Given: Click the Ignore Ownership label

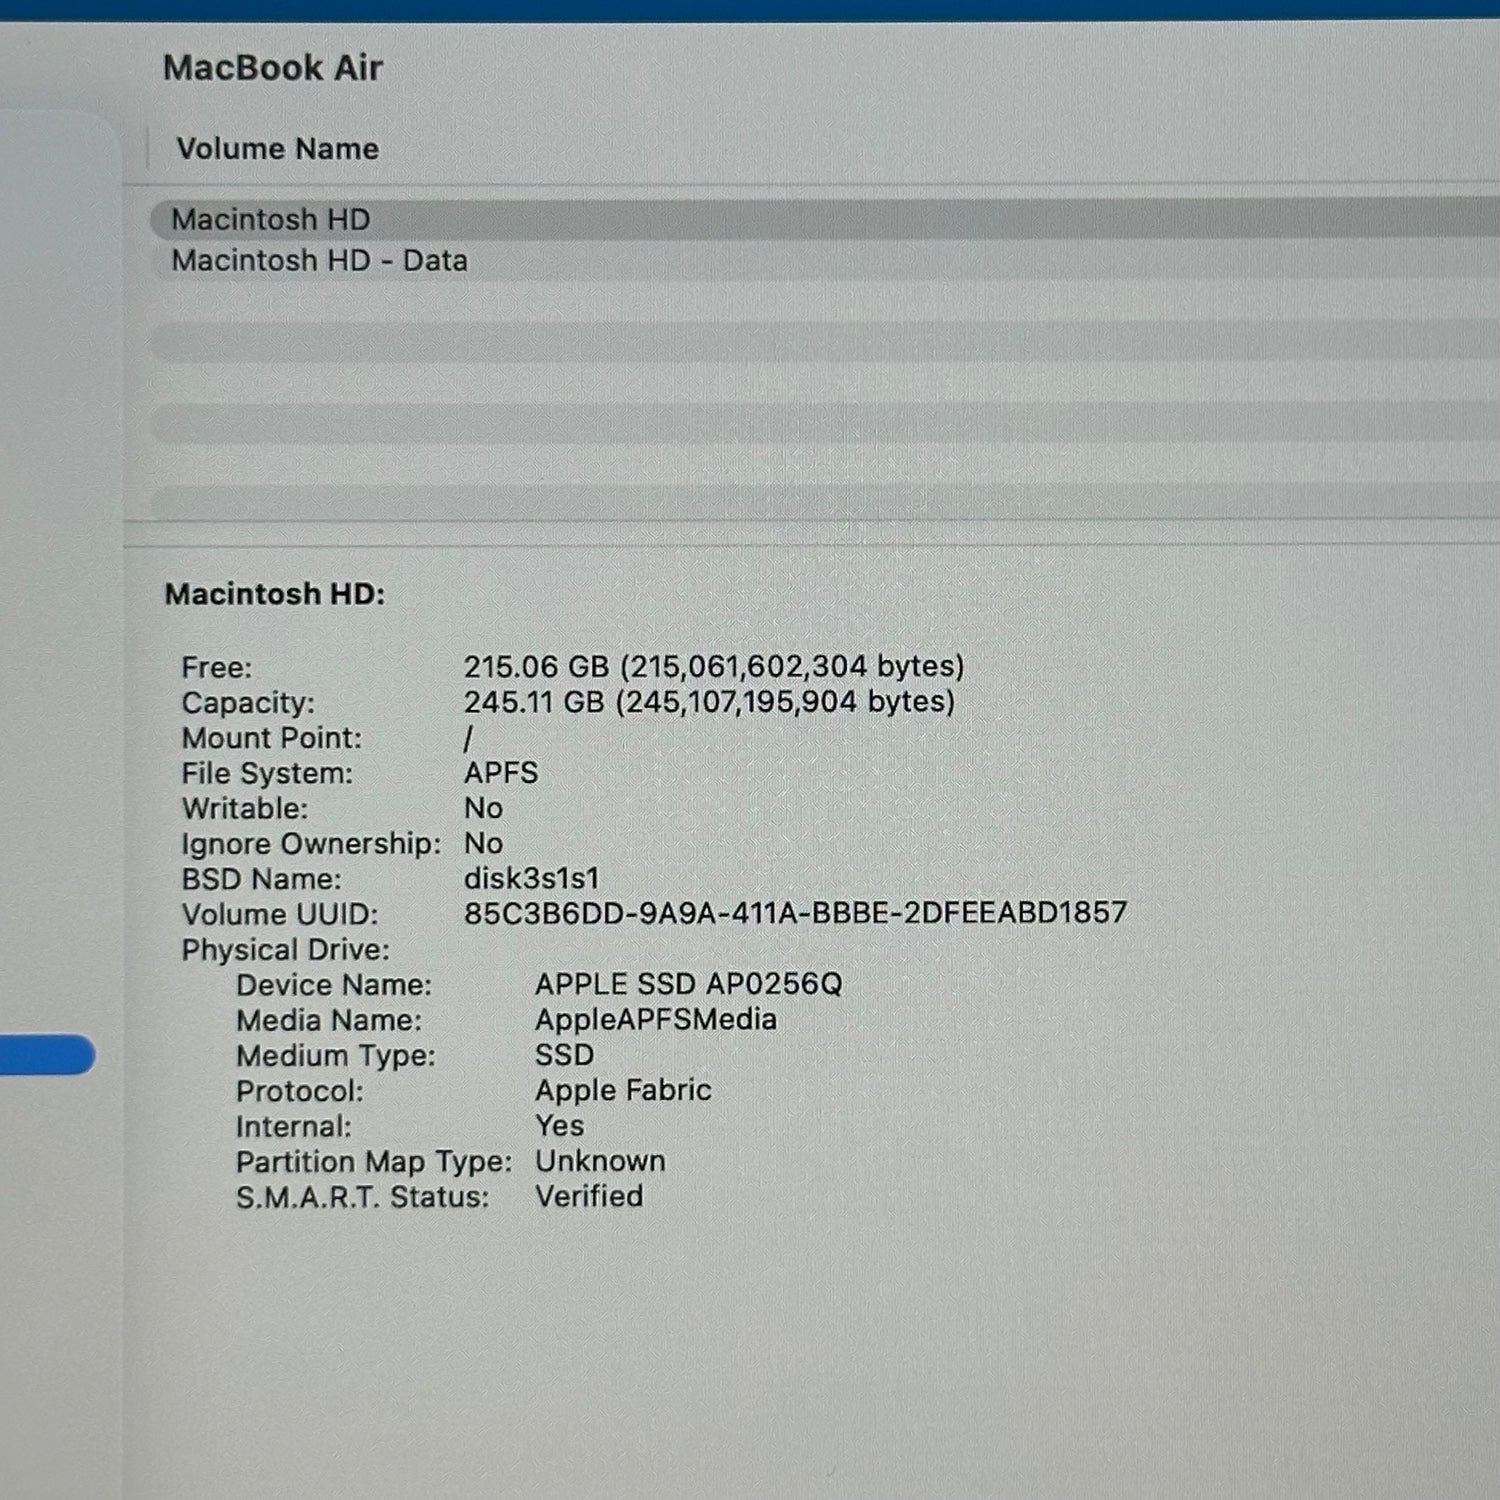Looking at the screenshot, I should [x=310, y=844].
